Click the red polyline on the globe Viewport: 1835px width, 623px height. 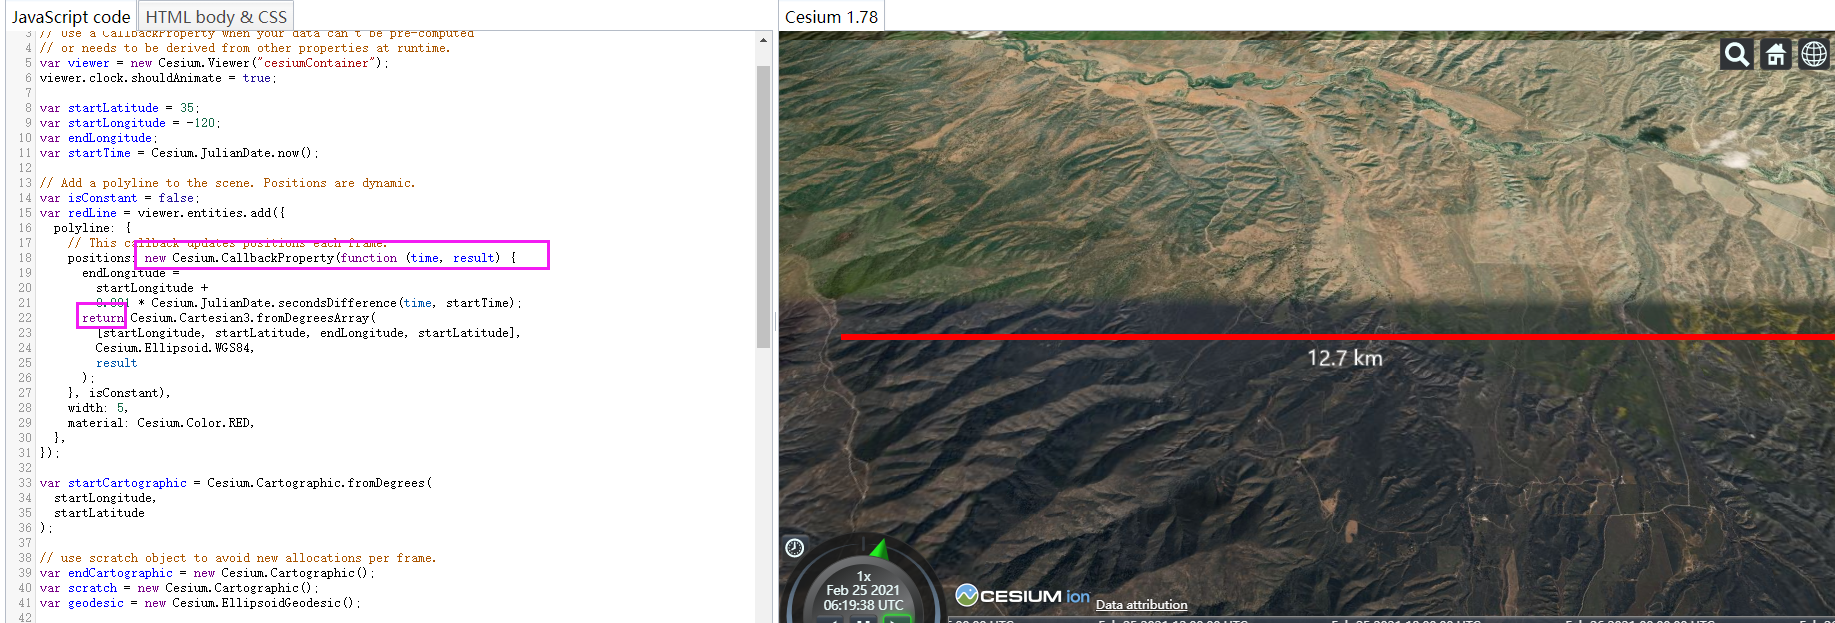(1337, 336)
